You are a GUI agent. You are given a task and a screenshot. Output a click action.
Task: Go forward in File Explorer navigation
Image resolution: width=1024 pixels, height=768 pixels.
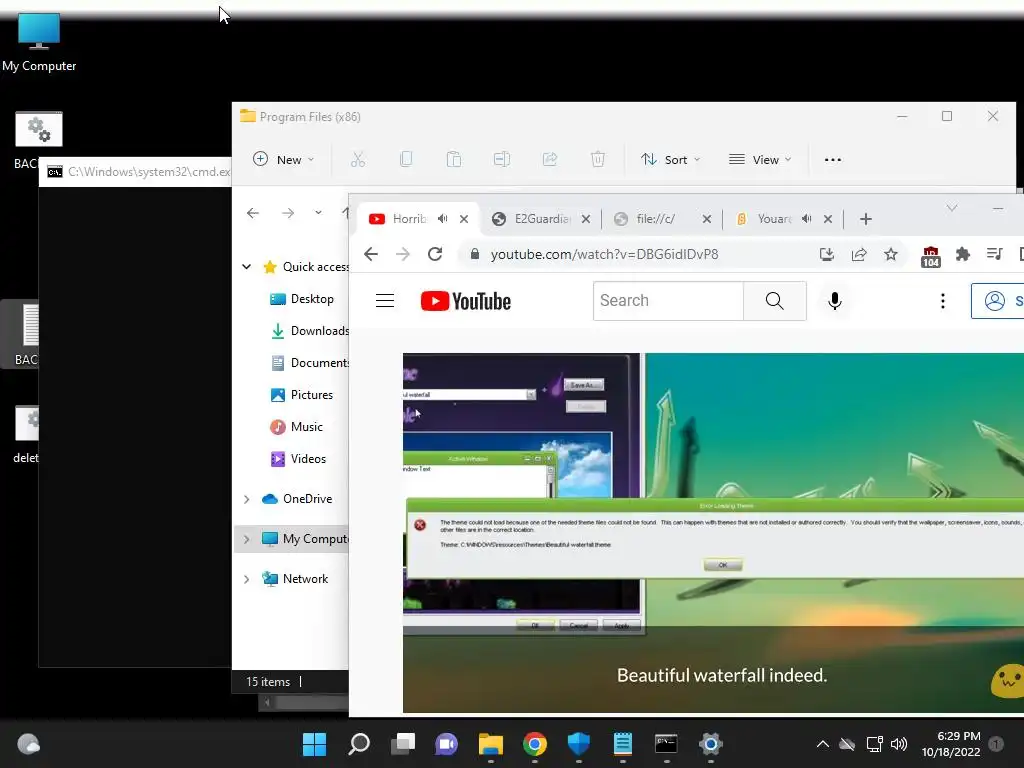click(x=288, y=213)
